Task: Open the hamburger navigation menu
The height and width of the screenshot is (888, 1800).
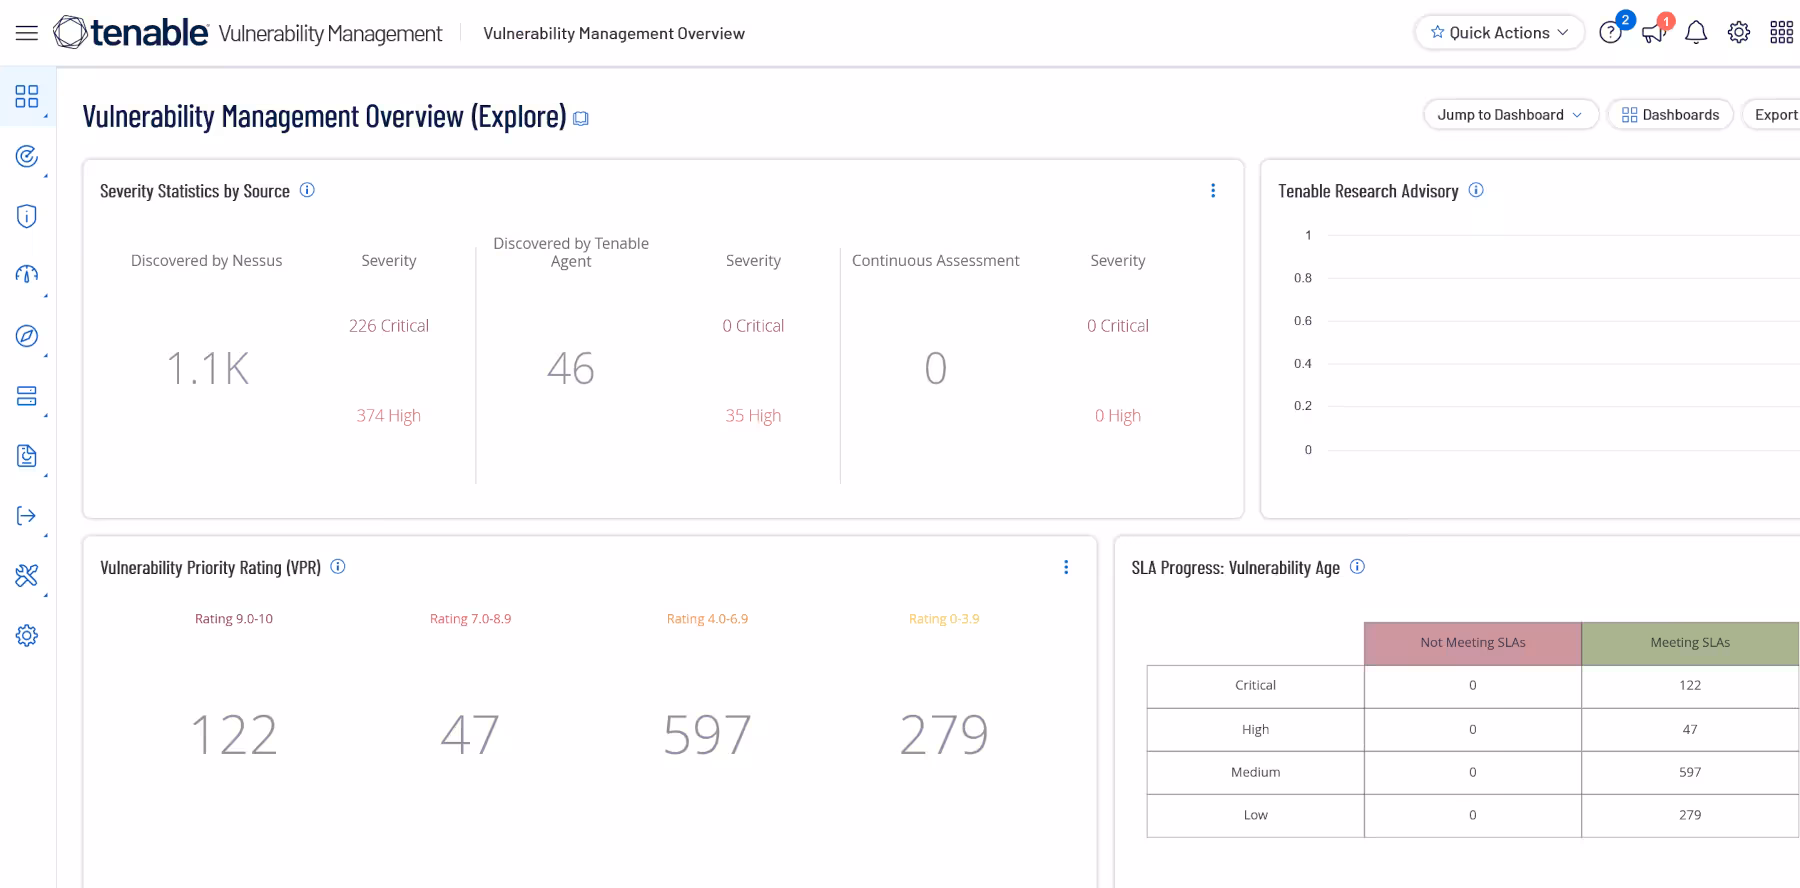Action: coord(27,33)
